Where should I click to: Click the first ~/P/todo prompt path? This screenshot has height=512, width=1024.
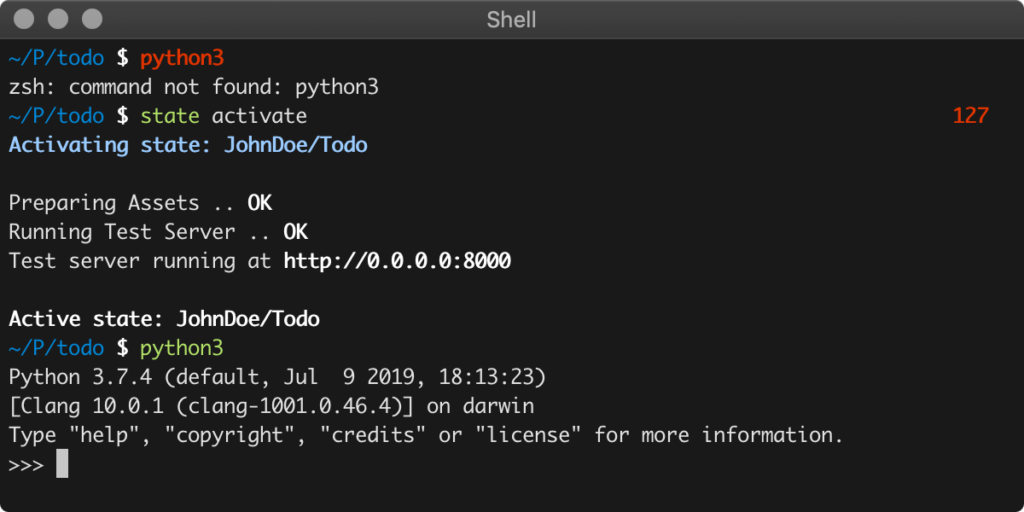56,59
